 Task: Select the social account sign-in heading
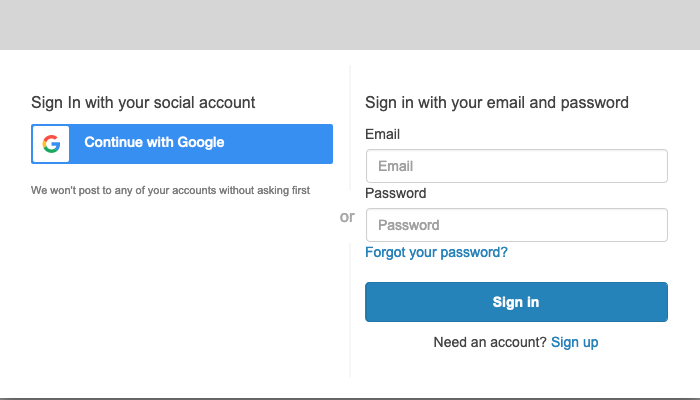pos(143,103)
